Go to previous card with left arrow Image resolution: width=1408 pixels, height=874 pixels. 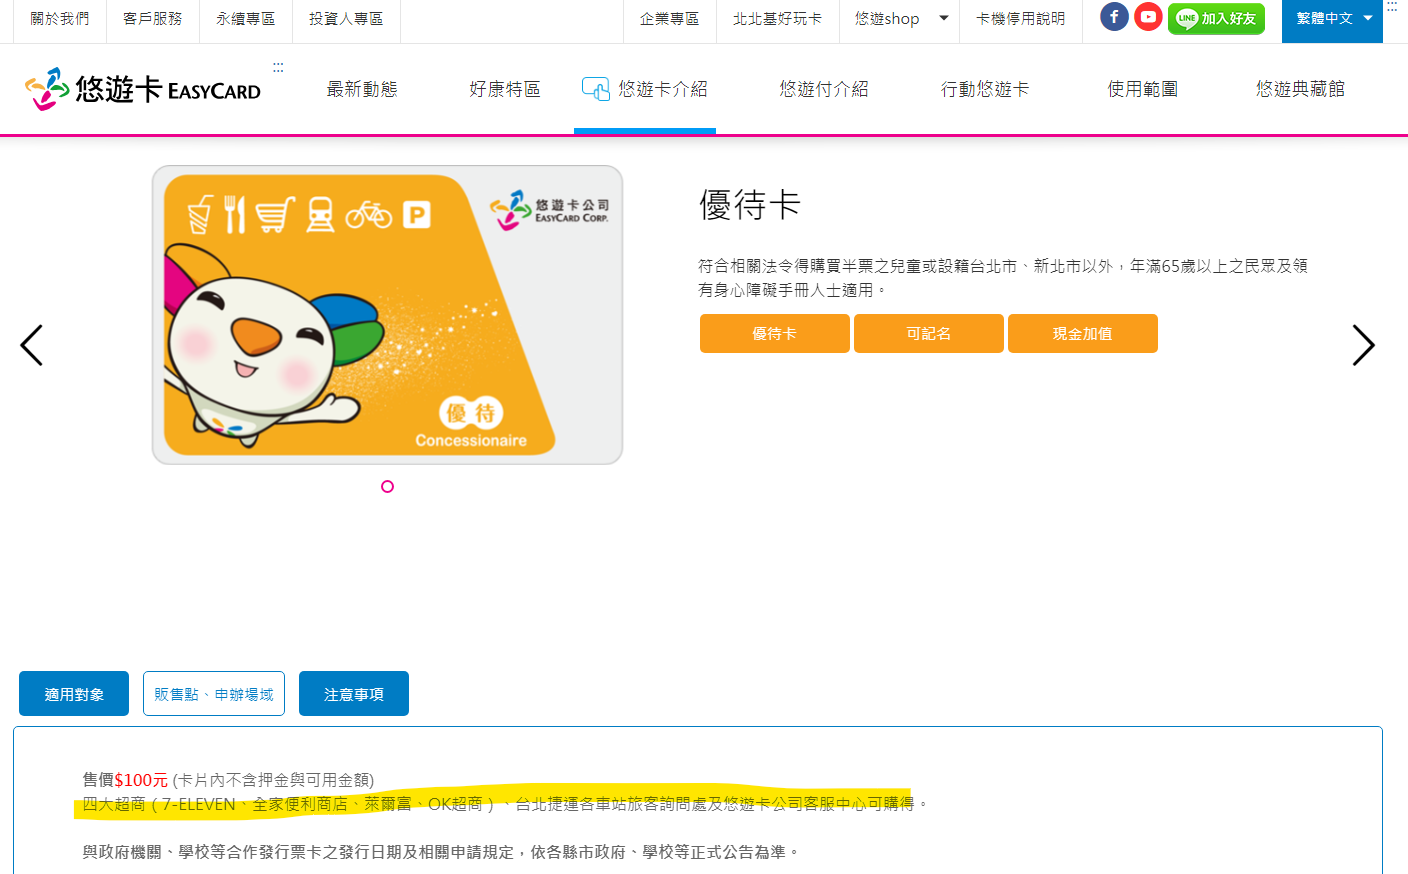click(32, 345)
